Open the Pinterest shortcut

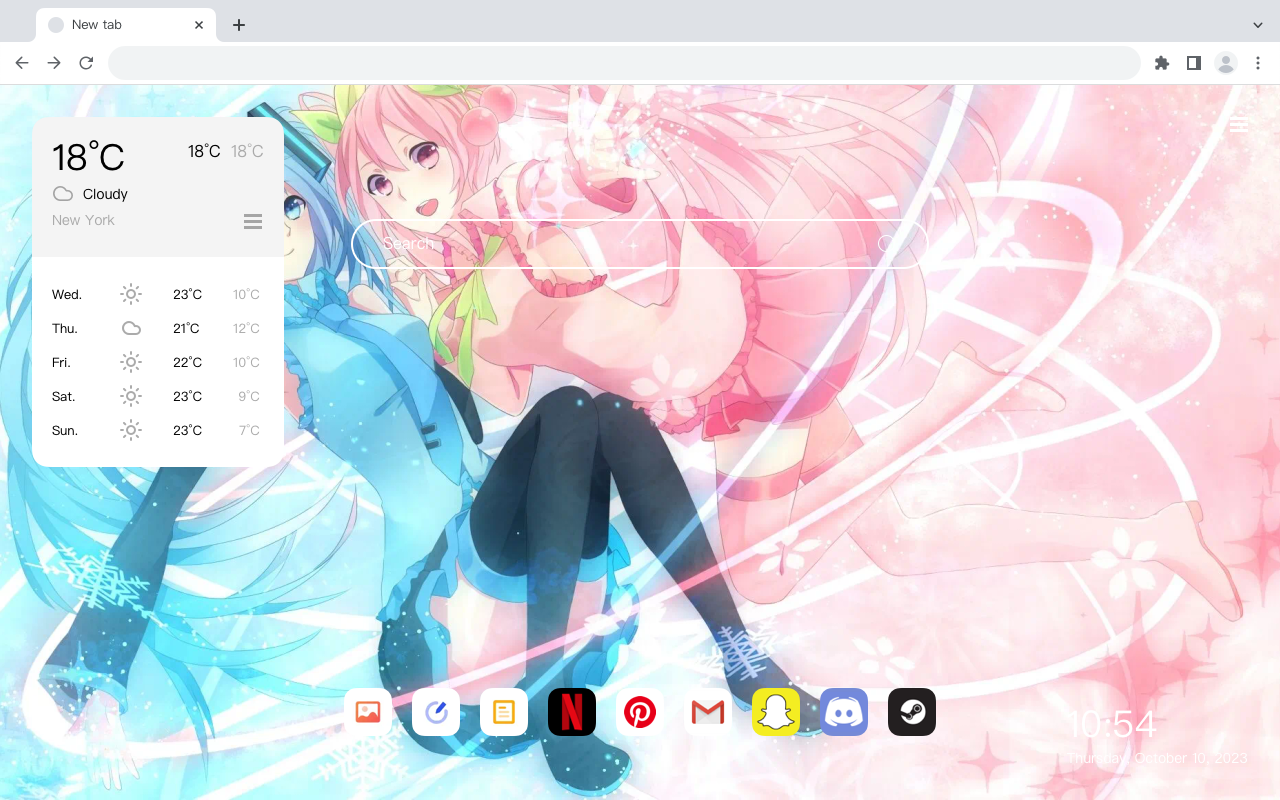(x=640, y=712)
